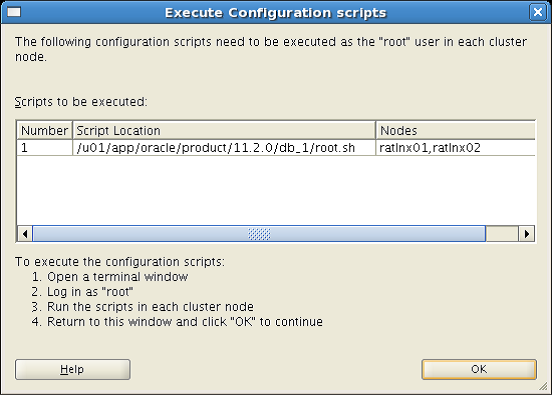Open Help for configuration scripts
The height and width of the screenshot is (395, 552).
click(73, 369)
